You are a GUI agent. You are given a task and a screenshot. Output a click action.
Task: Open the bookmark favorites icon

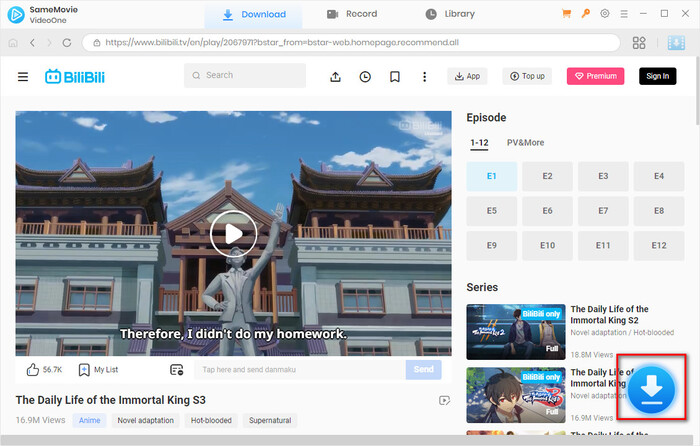[395, 77]
